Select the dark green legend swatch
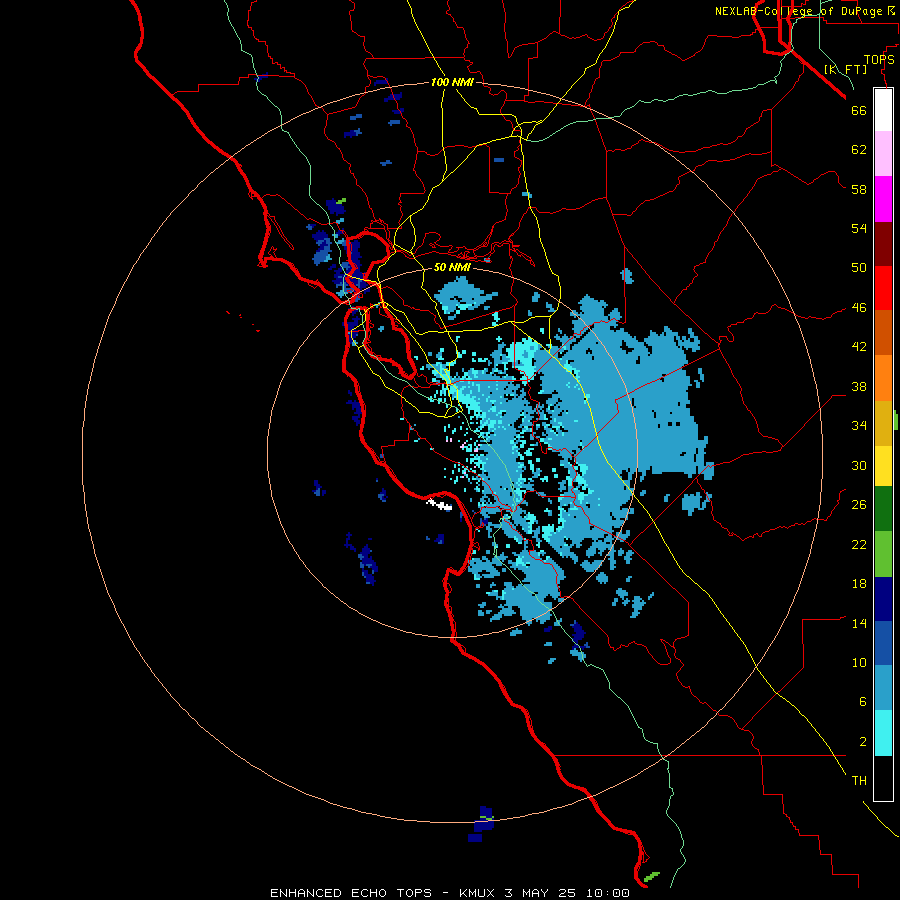 [883, 509]
